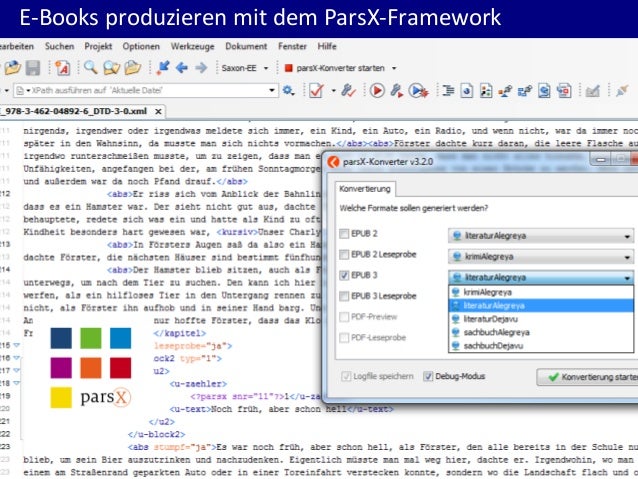
Task: Click the Format and Indent lines icon
Action: coord(448,90)
